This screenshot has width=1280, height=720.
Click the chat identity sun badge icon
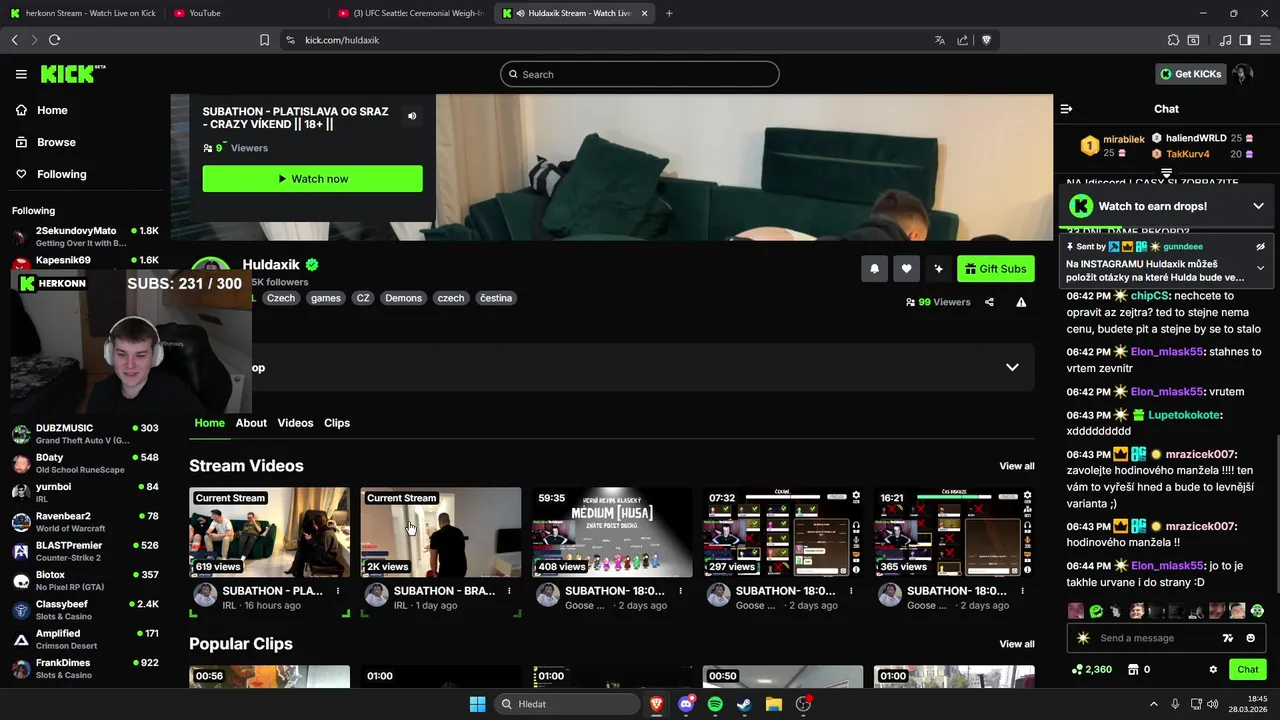pos(1083,638)
